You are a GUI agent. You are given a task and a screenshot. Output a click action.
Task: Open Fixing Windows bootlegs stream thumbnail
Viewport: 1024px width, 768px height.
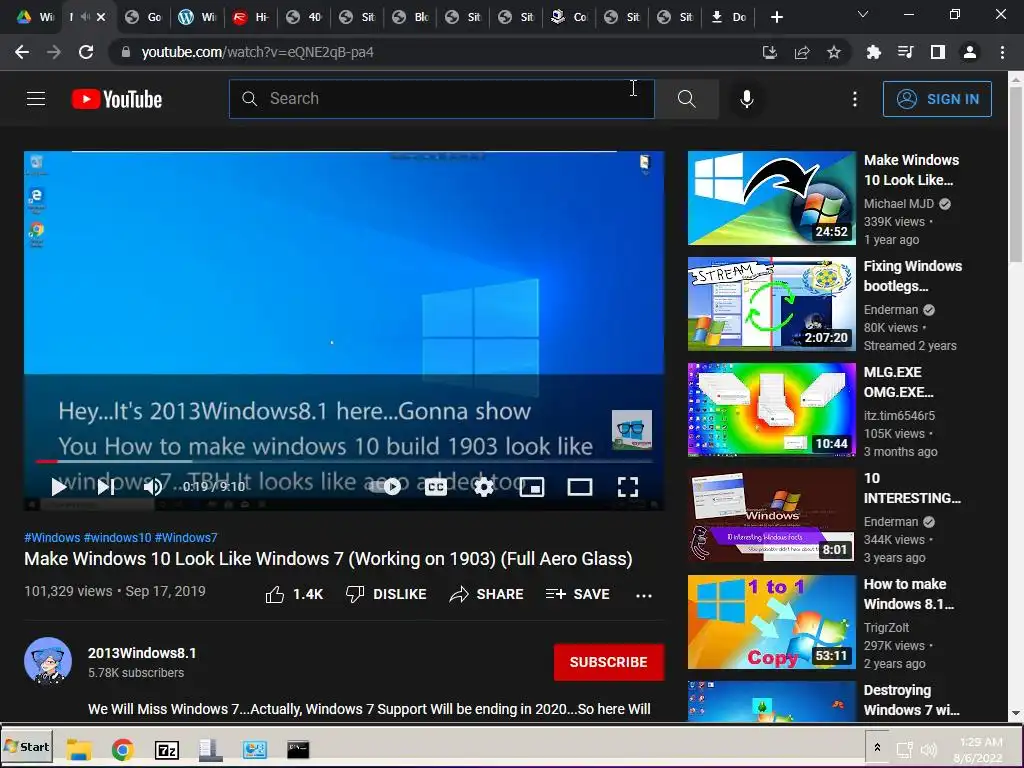[x=771, y=304]
